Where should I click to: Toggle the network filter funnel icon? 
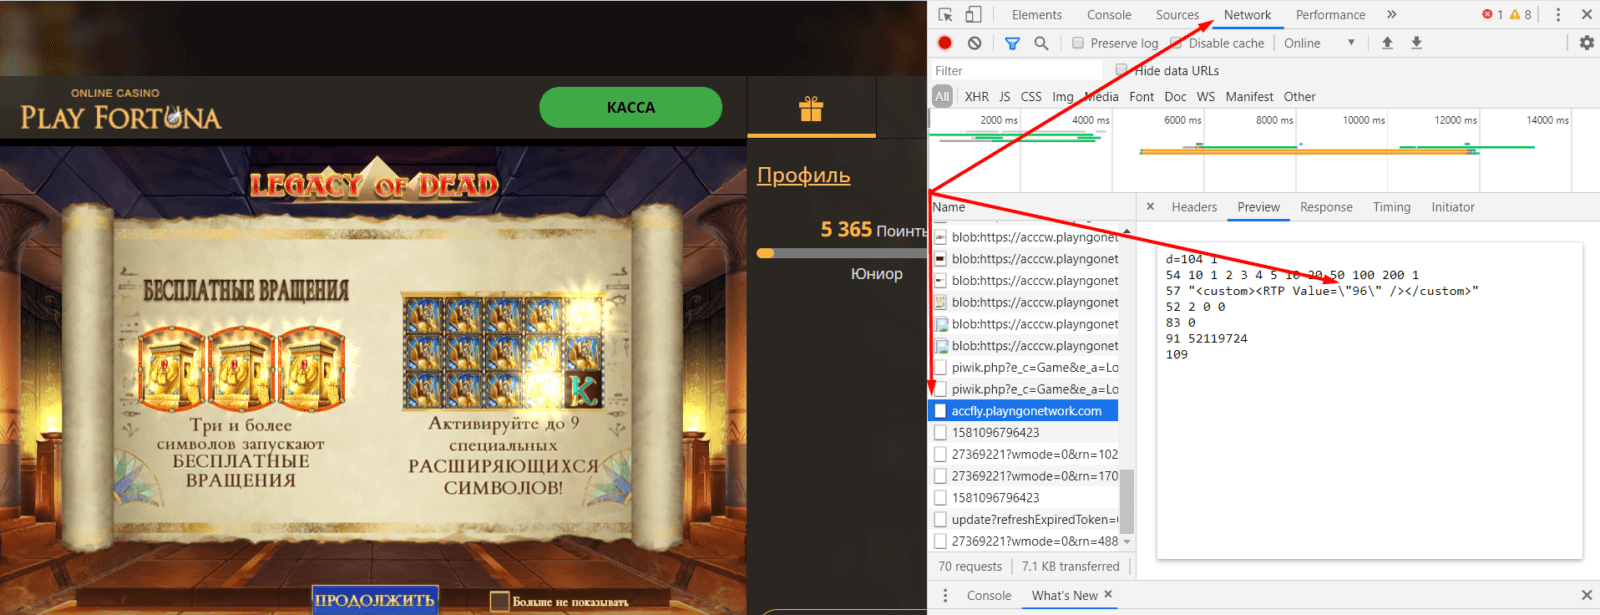[1012, 43]
